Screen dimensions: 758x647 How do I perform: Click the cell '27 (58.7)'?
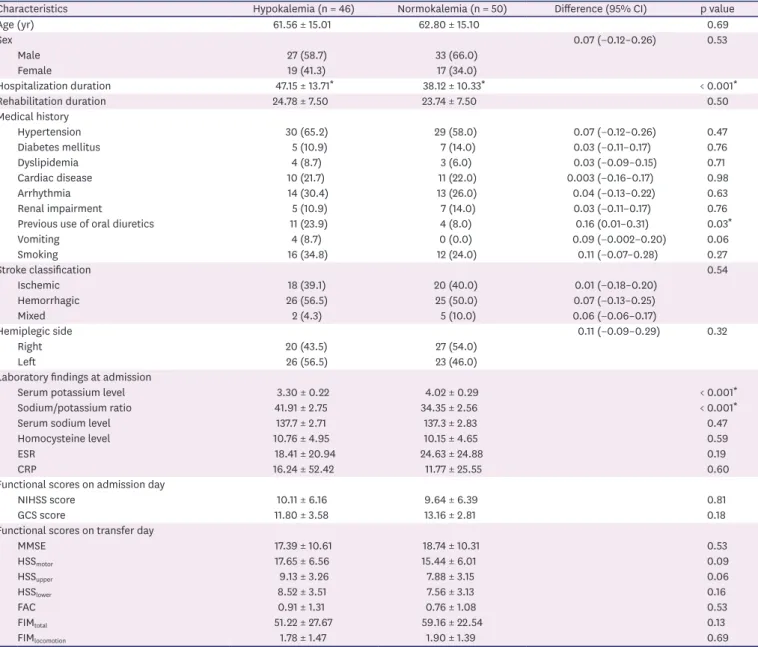(306, 55)
